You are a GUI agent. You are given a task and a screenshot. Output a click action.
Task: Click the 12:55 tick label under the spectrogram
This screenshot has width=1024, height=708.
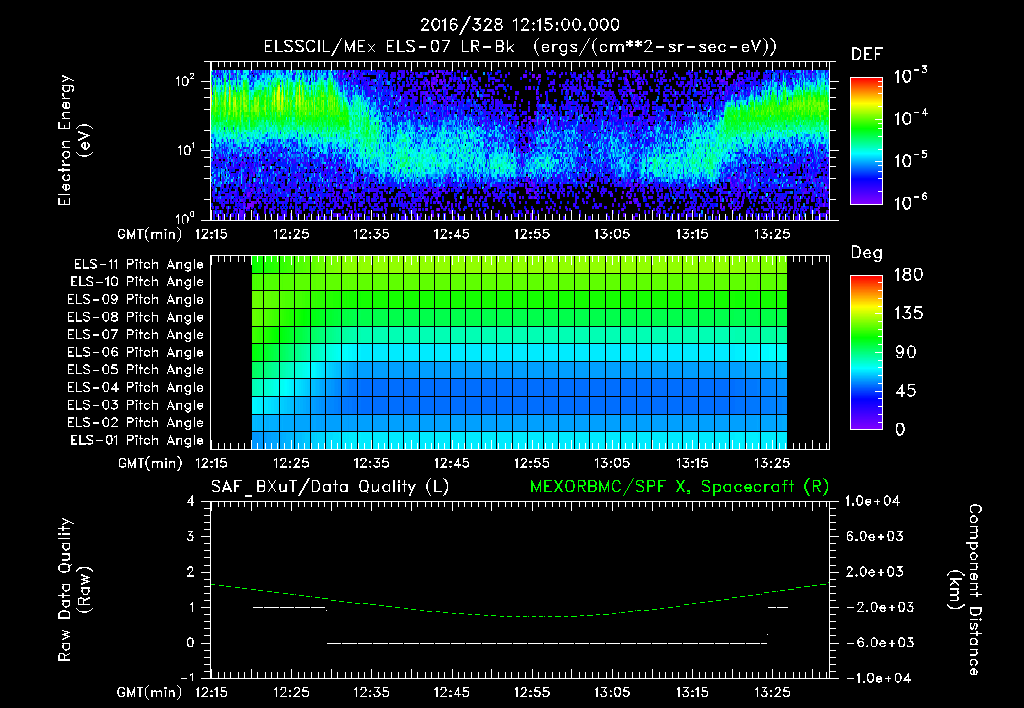pos(532,234)
